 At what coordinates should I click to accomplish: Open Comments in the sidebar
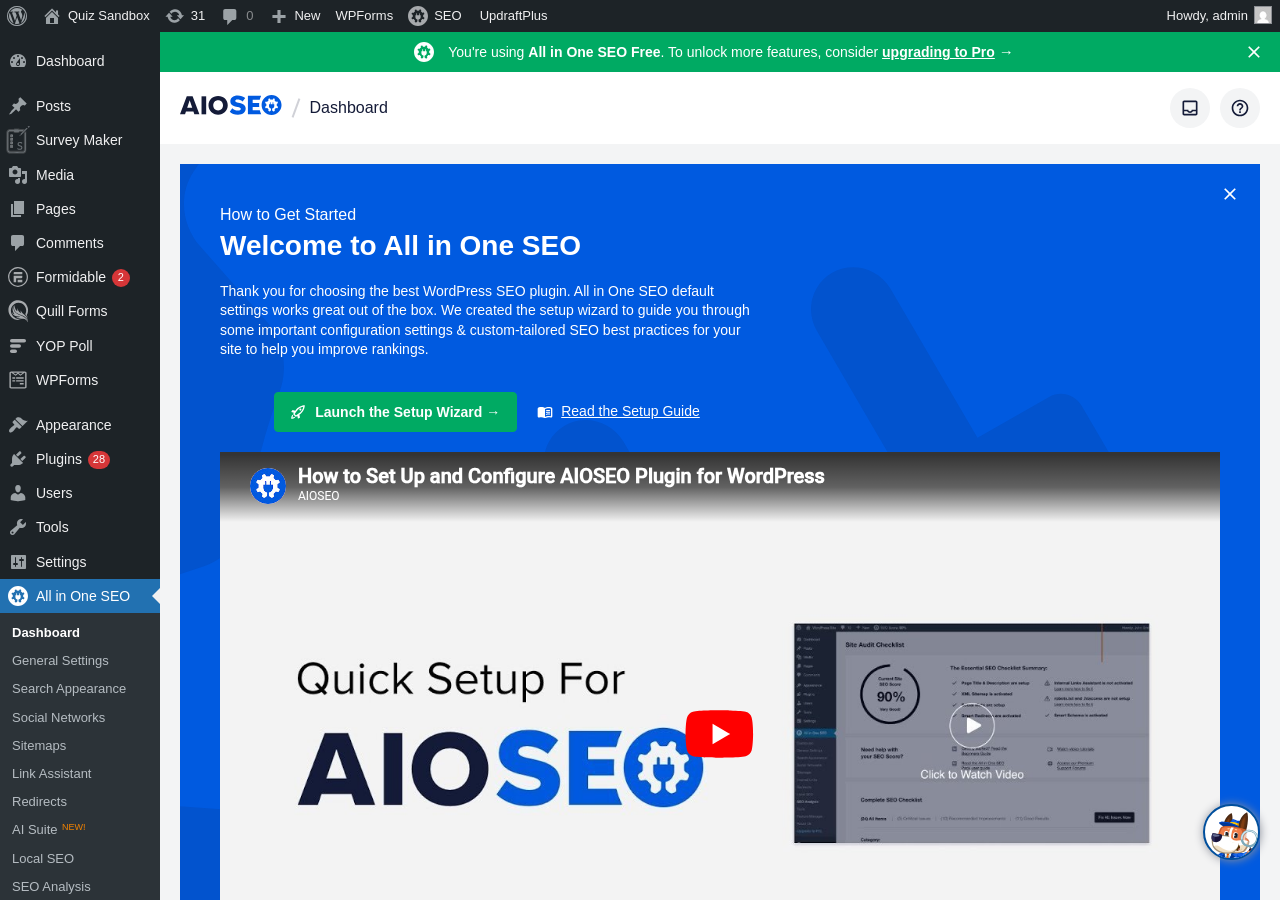80,243
